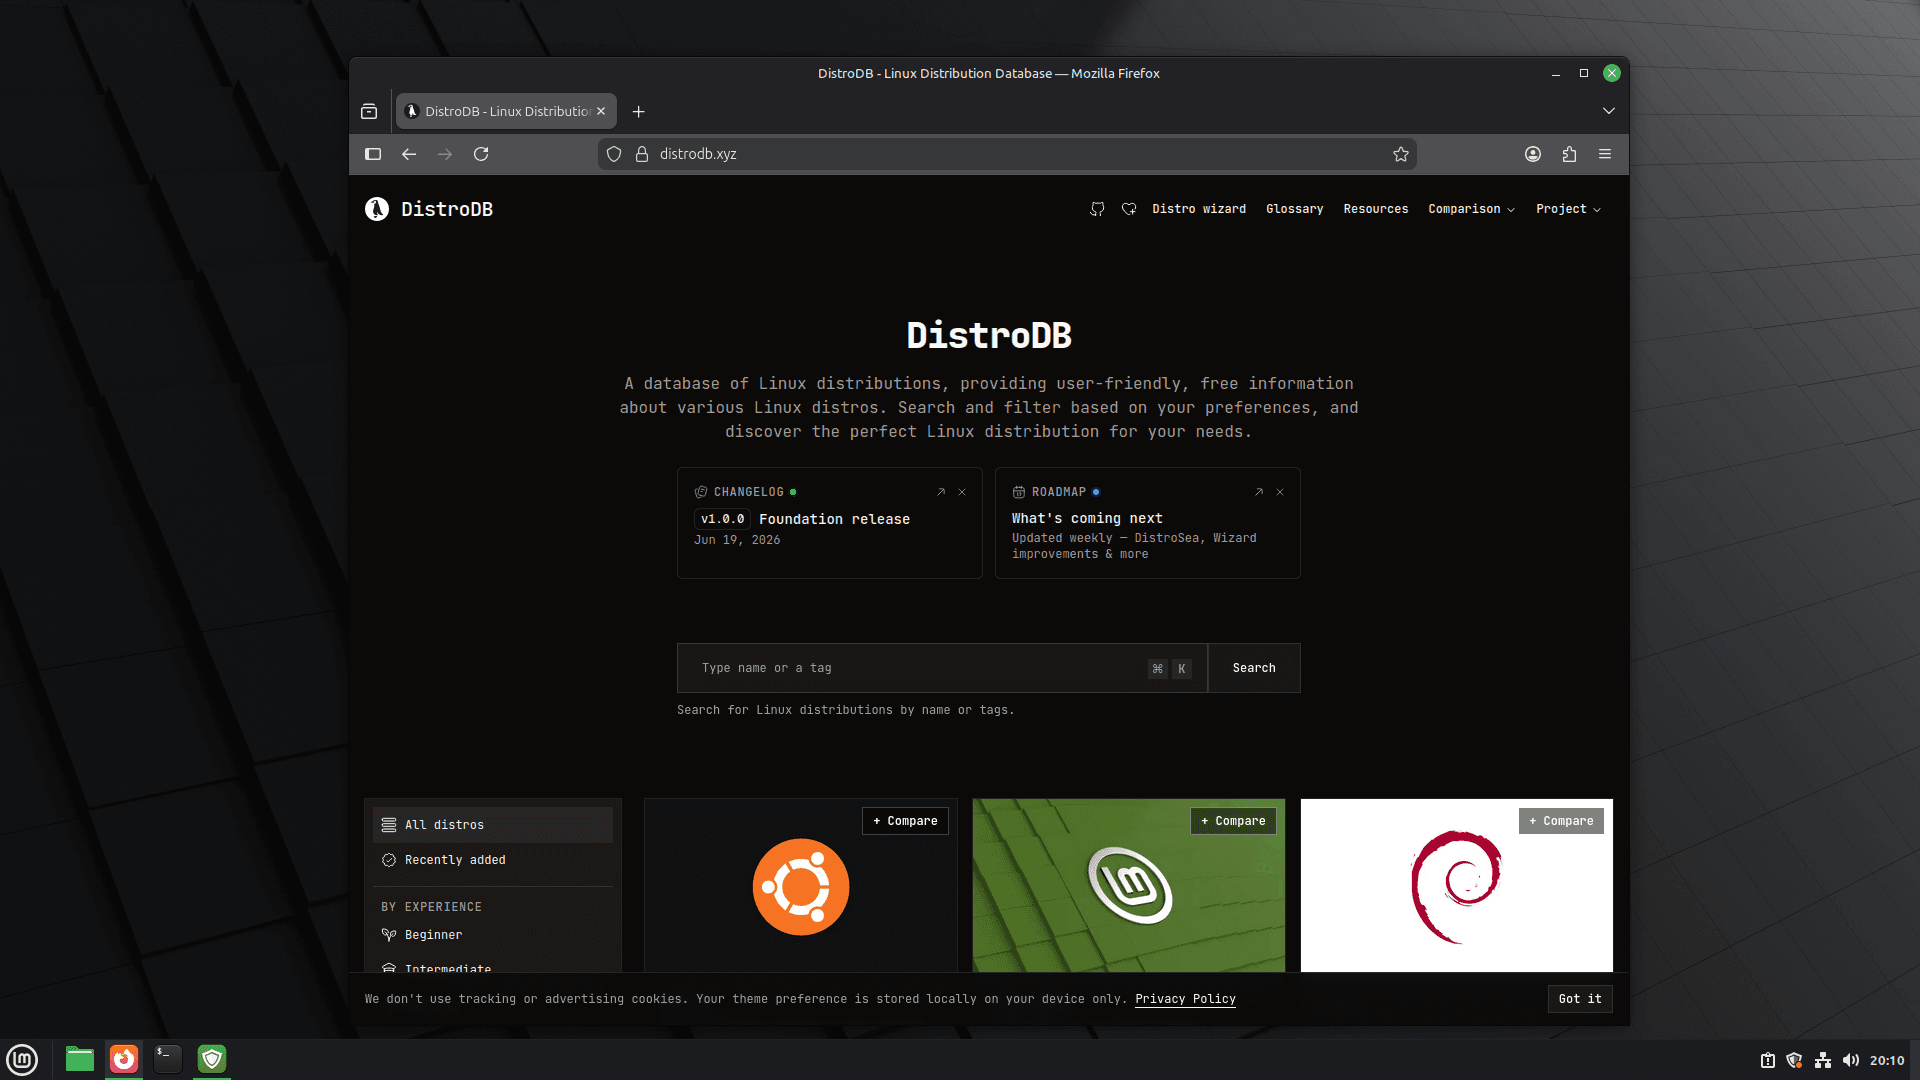Open the list all tabs chevron
Viewport: 1920px width, 1080px height.
pos(1609,111)
